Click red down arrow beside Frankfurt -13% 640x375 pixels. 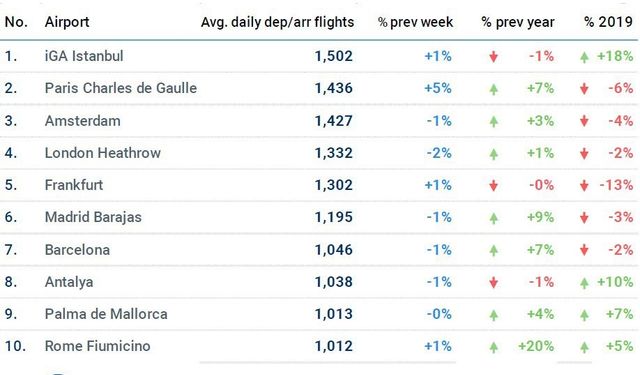(x=584, y=186)
